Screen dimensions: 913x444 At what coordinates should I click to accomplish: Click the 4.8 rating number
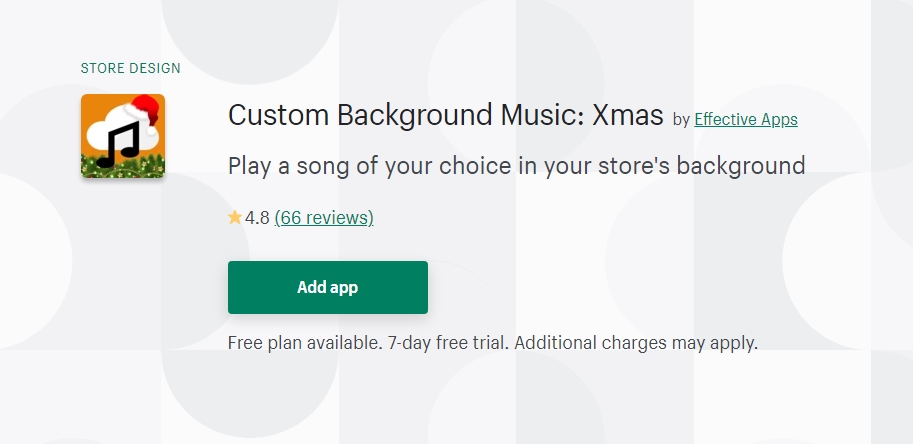[257, 218]
